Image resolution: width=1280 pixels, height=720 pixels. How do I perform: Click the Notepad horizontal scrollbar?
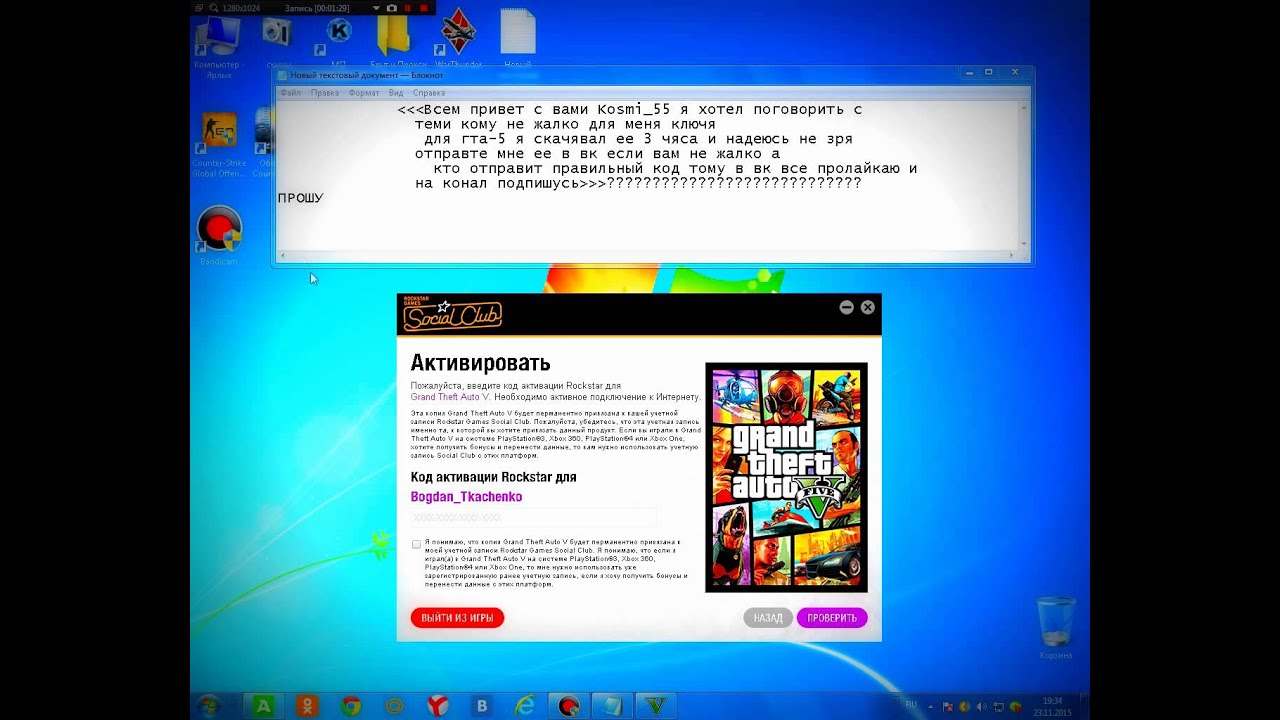click(x=647, y=256)
